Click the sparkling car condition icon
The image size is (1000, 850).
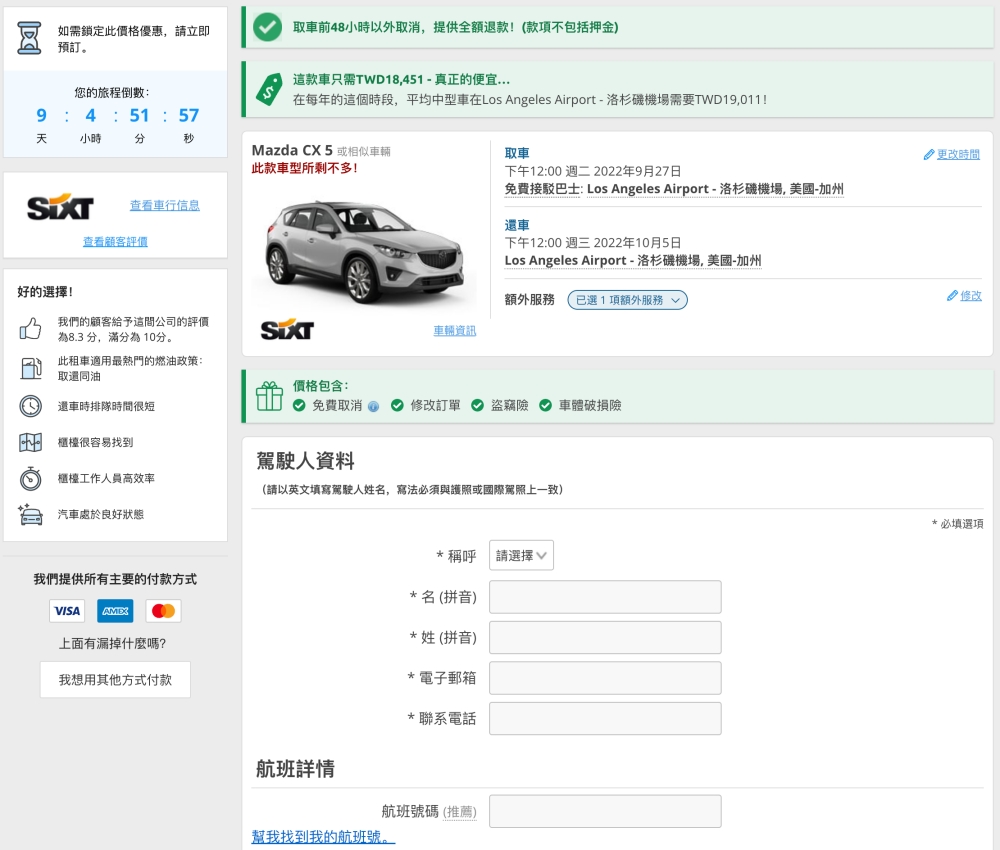[x=31, y=515]
